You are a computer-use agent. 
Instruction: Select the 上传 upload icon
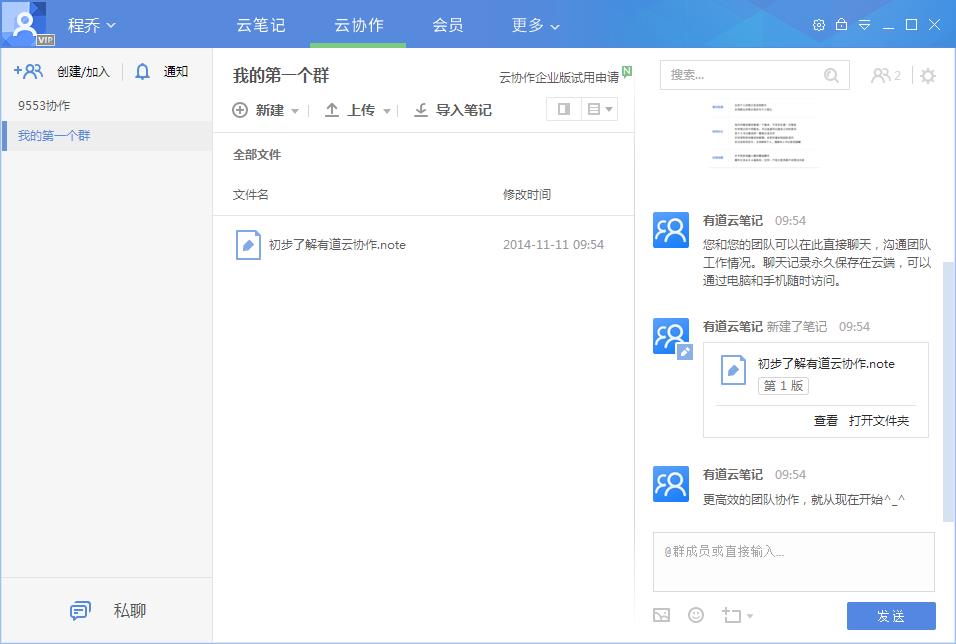pyautogui.click(x=331, y=110)
